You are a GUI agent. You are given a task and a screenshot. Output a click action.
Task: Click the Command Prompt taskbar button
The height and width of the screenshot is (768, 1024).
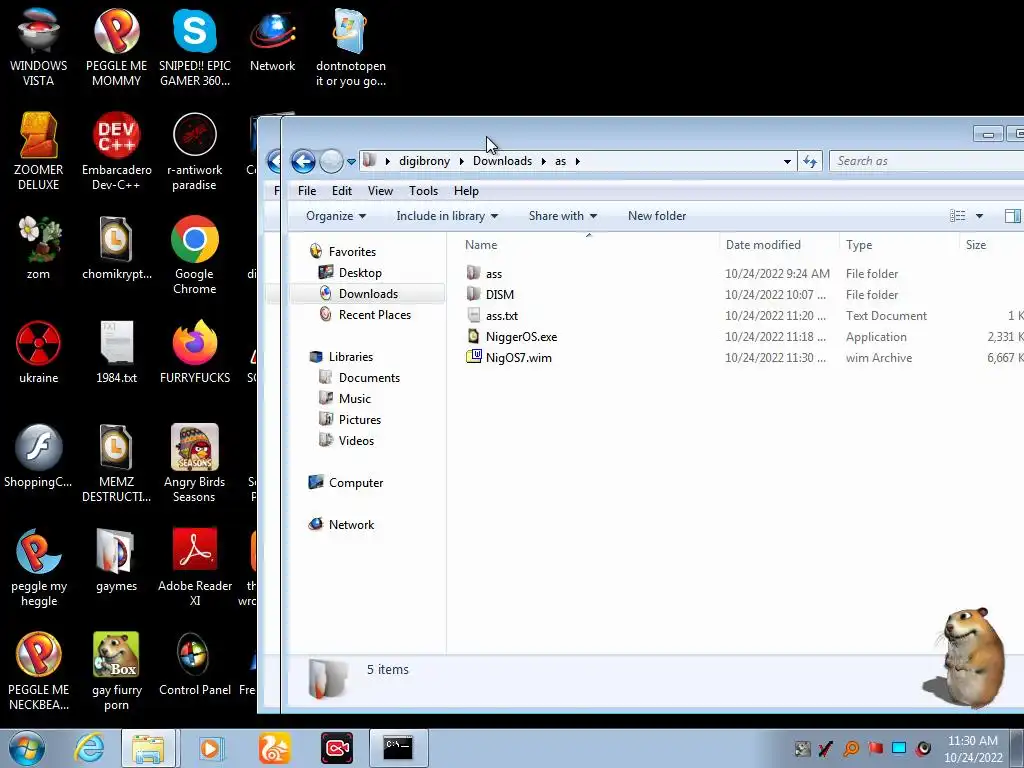[x=398, y=748]
